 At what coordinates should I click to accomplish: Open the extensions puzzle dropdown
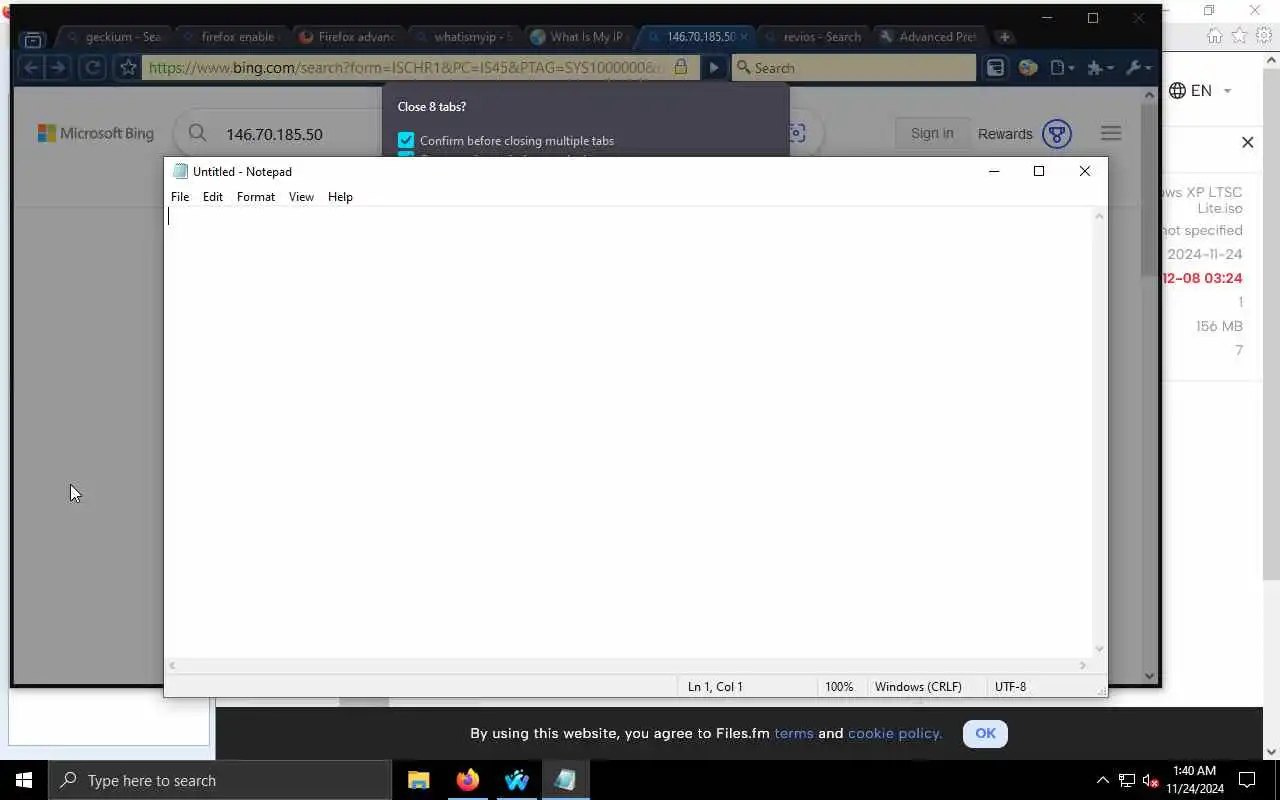click(x=1101, y=67)
